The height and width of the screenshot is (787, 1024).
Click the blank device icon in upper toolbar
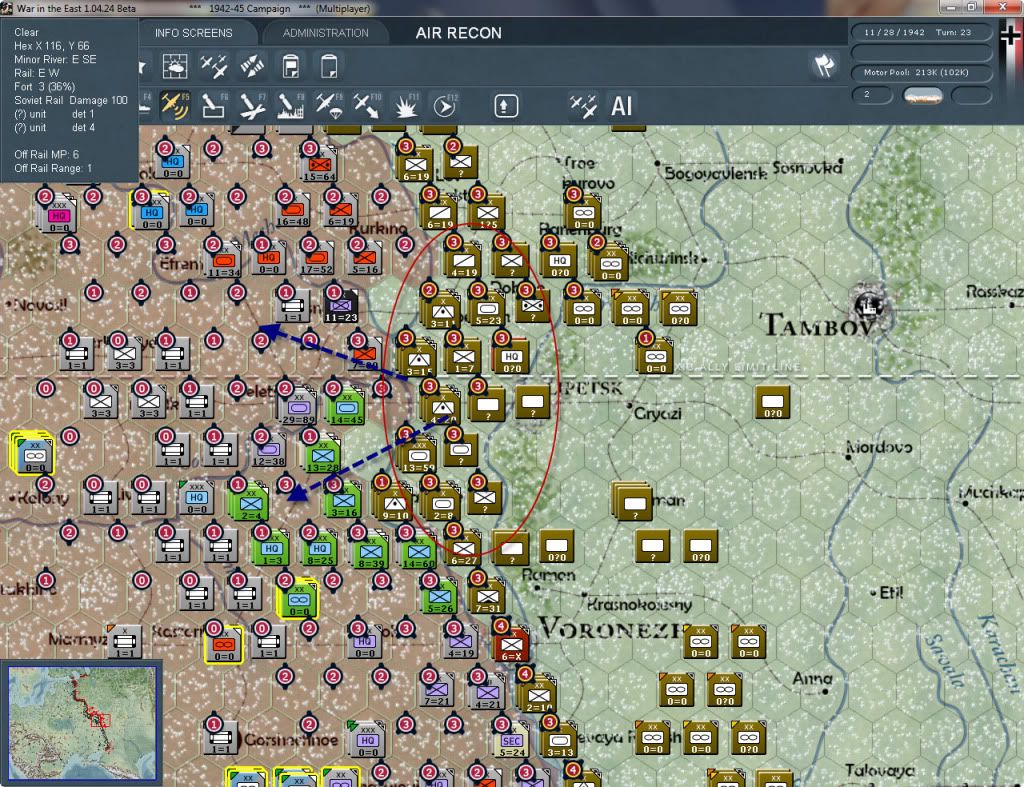(x=329, y=66)
